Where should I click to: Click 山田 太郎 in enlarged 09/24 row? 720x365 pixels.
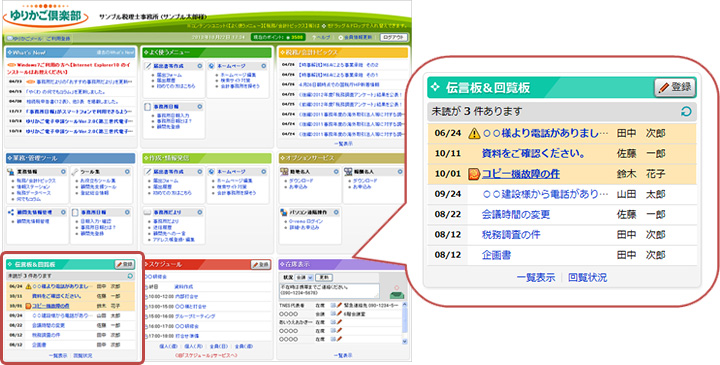click(641, 194)
